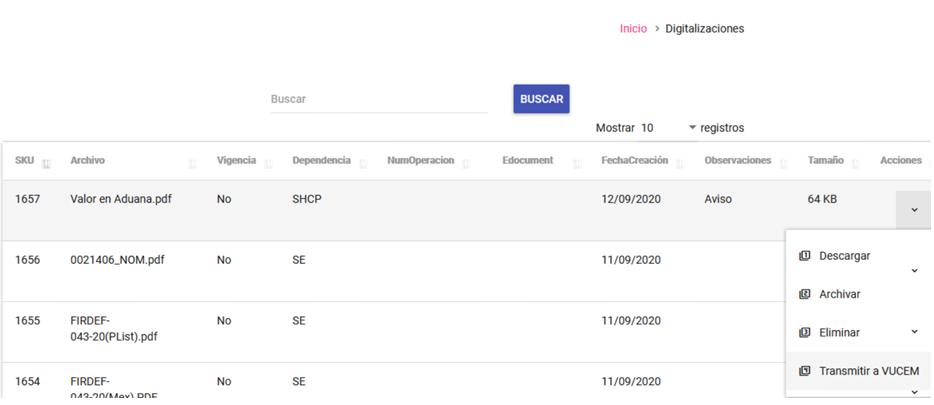Focus the Buscar search input field
The width and height of the screenshot is (934, 405).
click(x=379, y=99)
